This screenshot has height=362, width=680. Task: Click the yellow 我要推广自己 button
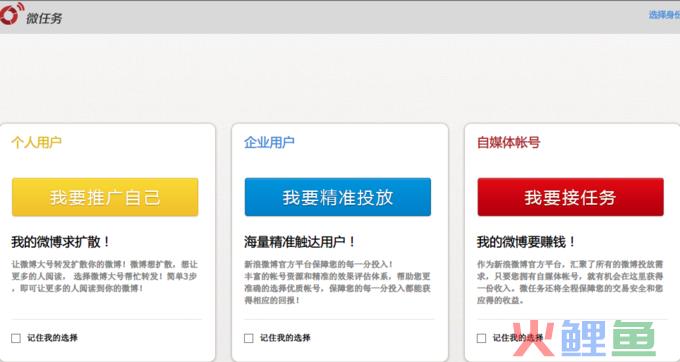[x=105, y=197]
